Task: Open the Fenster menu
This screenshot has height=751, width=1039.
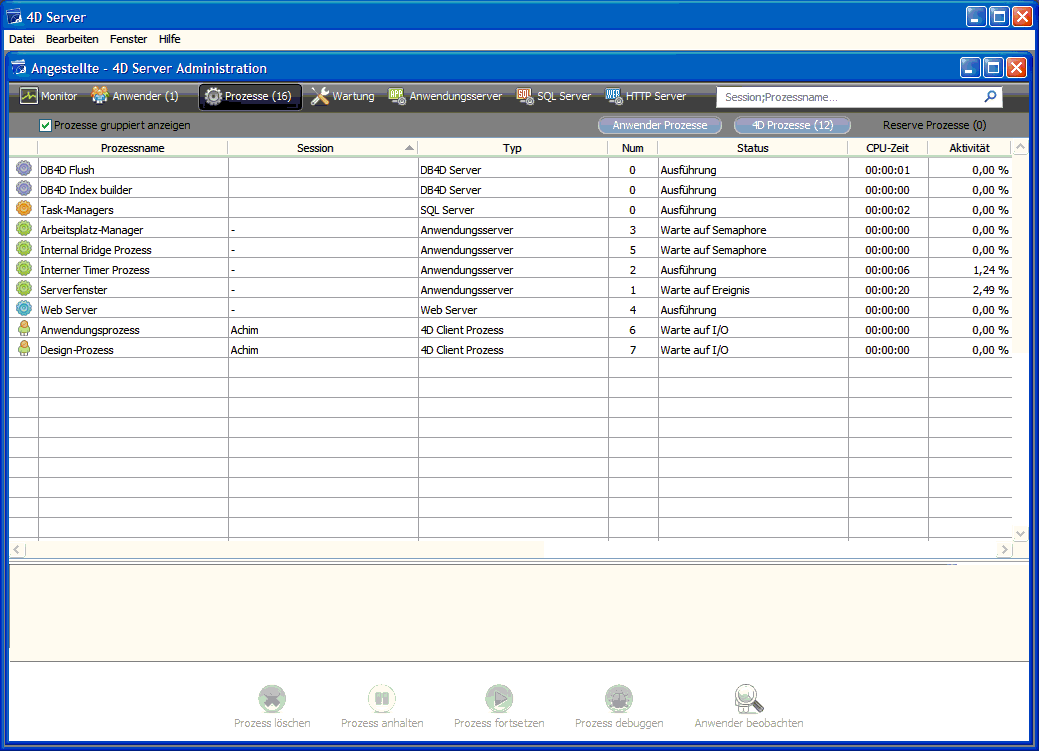Action: tap(128, 39)
